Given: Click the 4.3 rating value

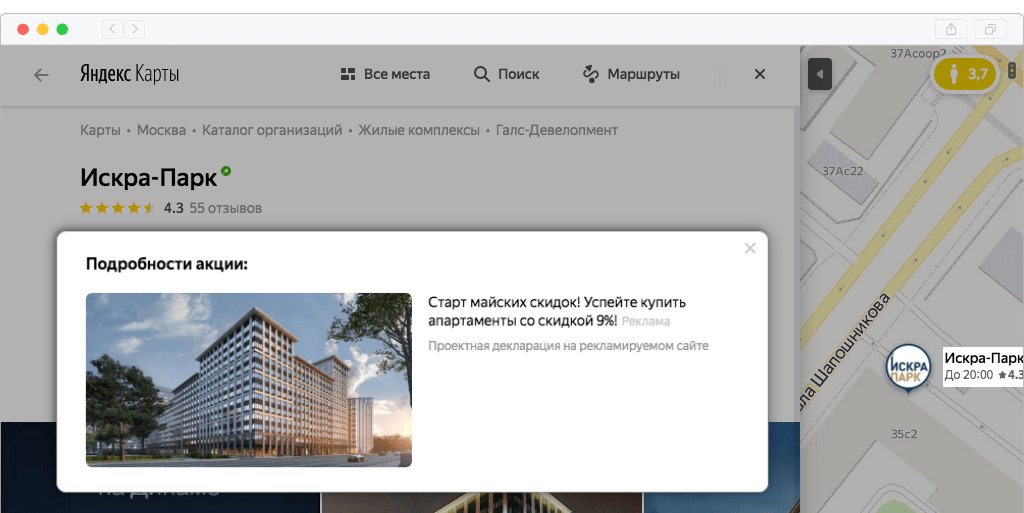Looking at the screenshot, I should pos(174,208).
